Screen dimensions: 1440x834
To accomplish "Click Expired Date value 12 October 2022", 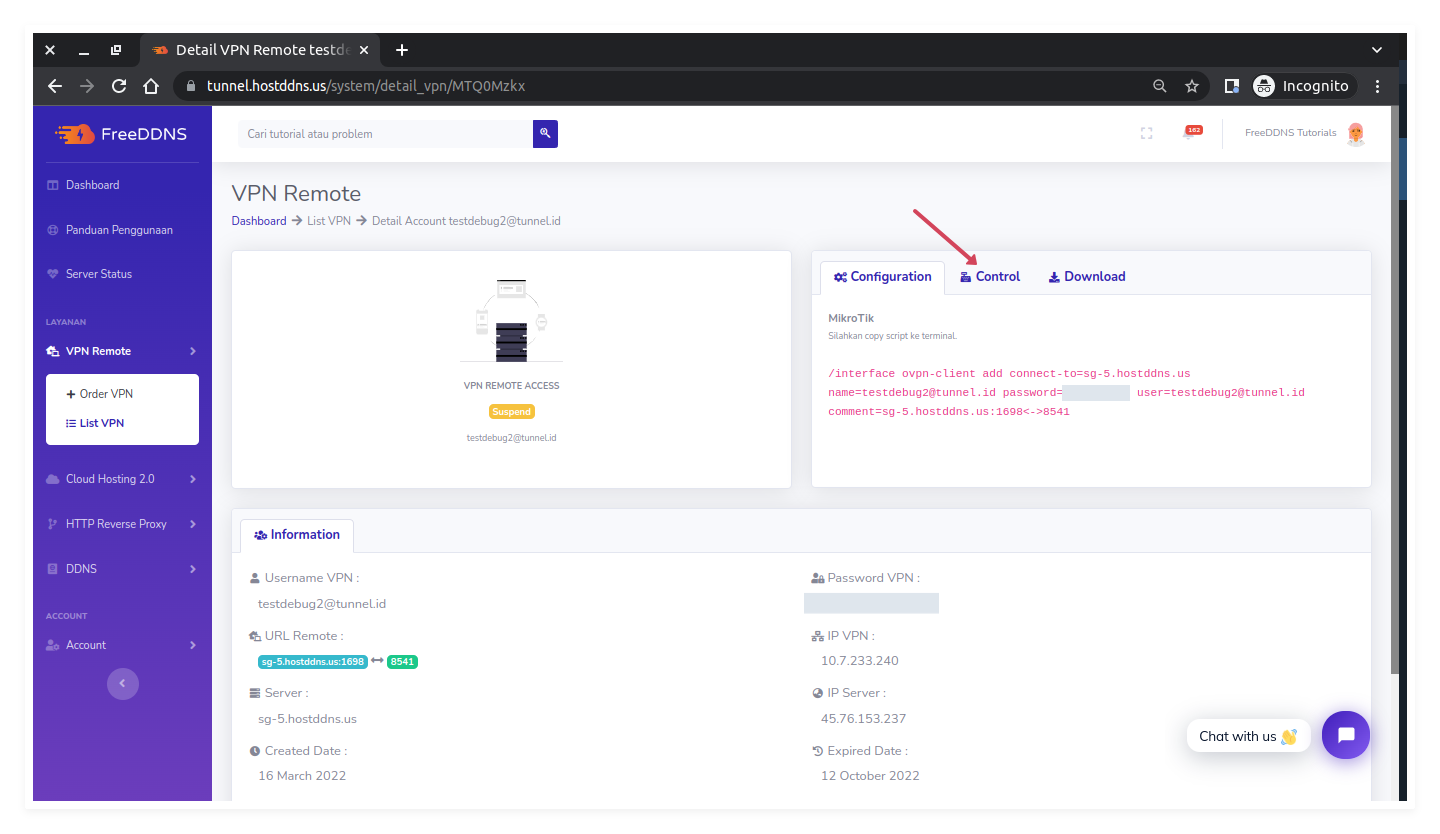I will coord(870,776).
